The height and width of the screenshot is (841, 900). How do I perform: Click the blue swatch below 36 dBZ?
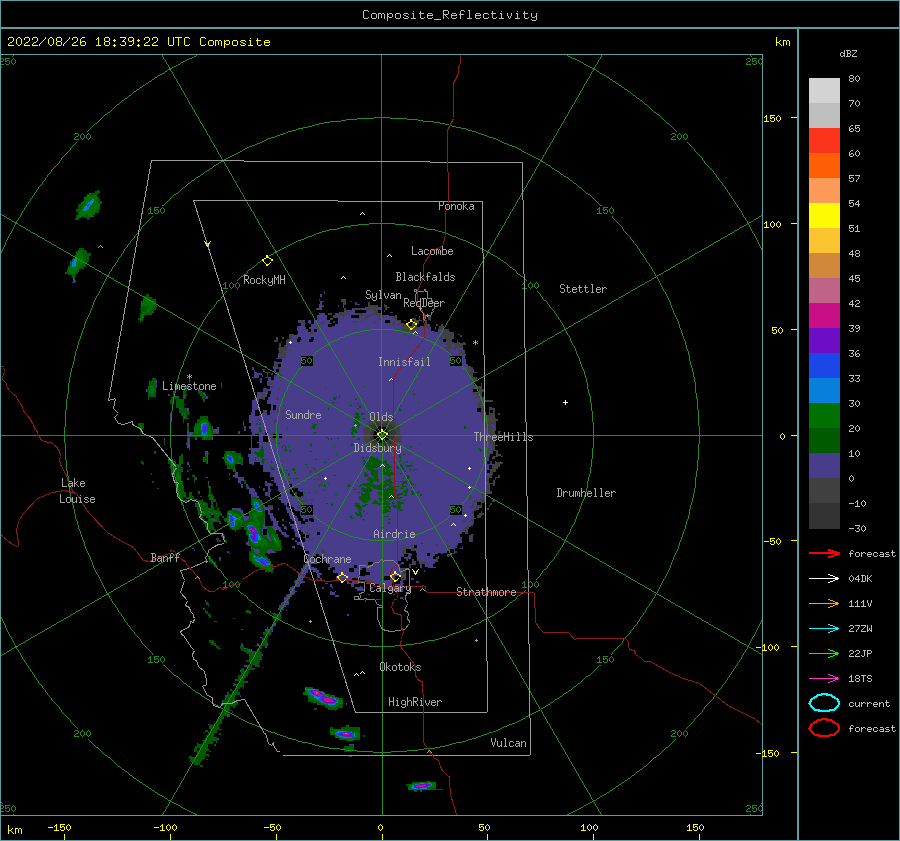tap(824, 365)
